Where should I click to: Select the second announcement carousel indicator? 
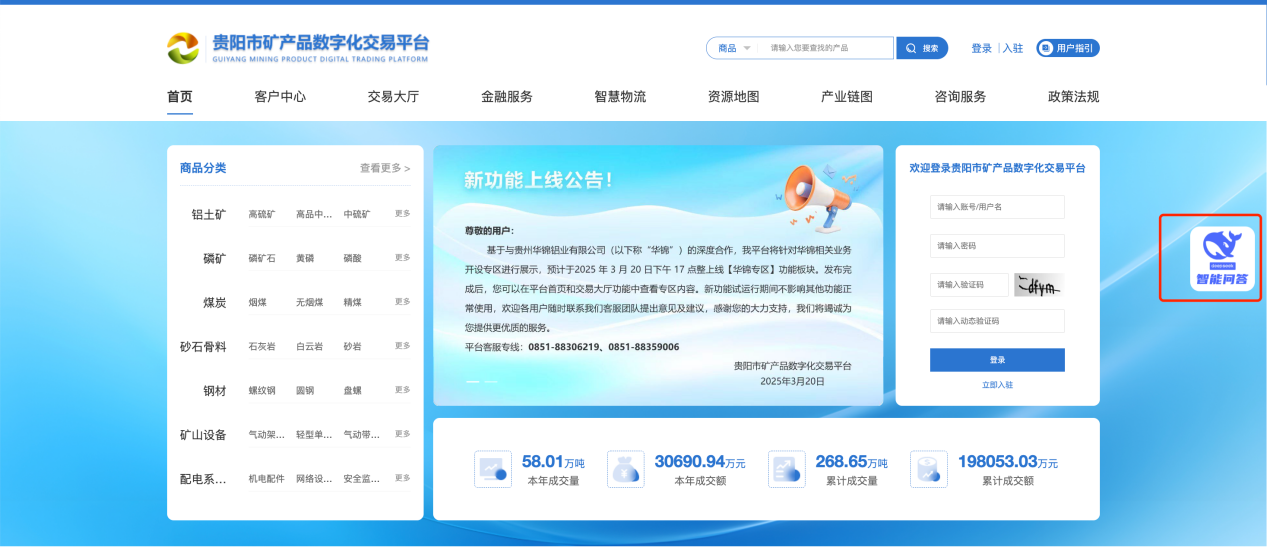click(x=491, y=382)
